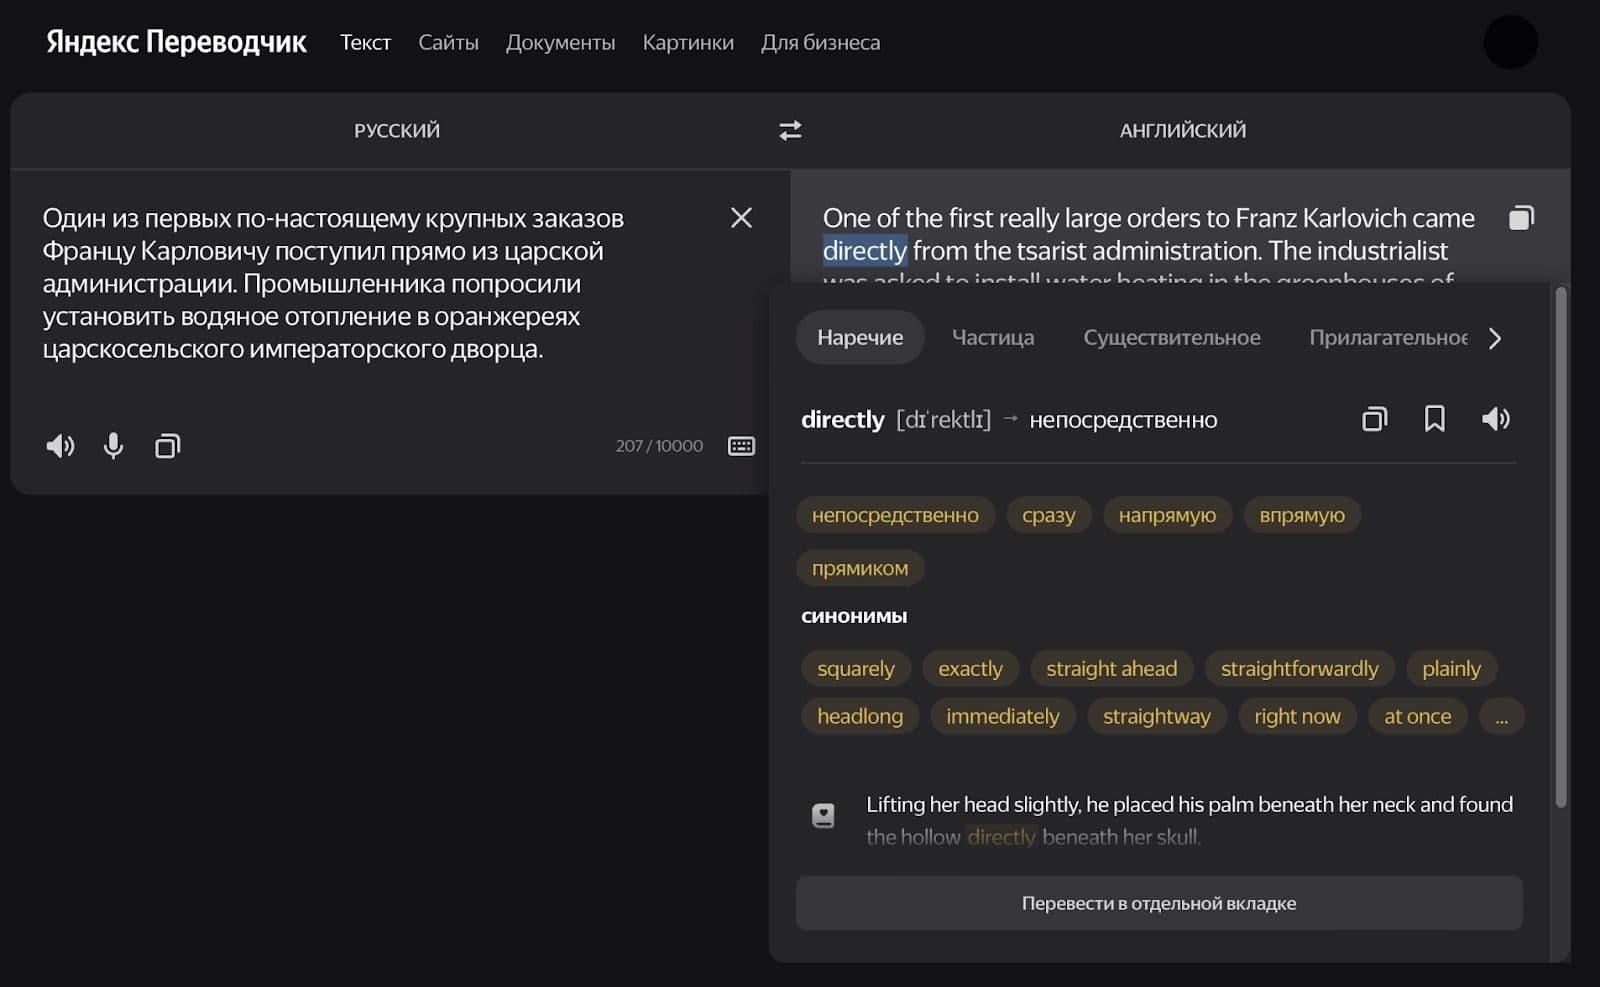
Task: Expand more synonyms with the ellipsis chip
Action: pyautogui.click(x=1501, y=717)
